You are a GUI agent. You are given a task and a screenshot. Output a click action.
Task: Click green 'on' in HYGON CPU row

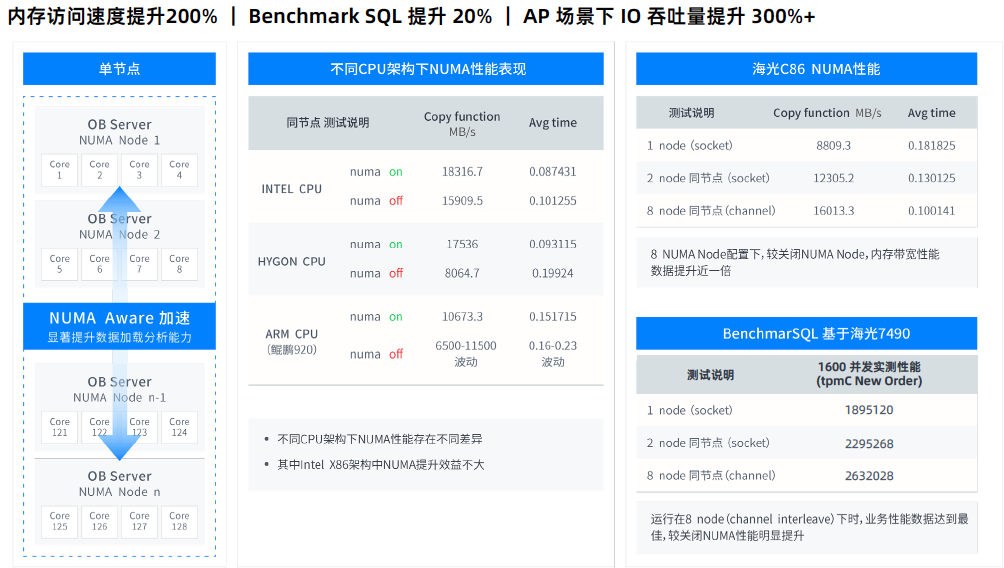(x=396, y=244)
